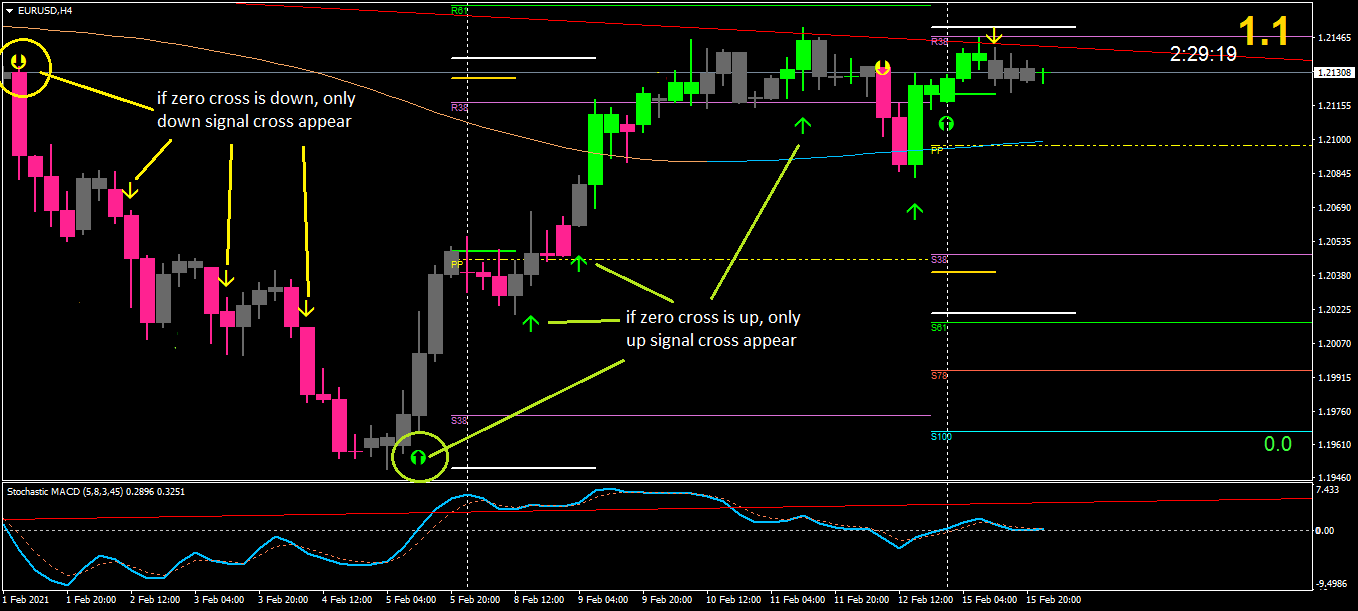Click the red S78 support level label

(x=939, y=375)
